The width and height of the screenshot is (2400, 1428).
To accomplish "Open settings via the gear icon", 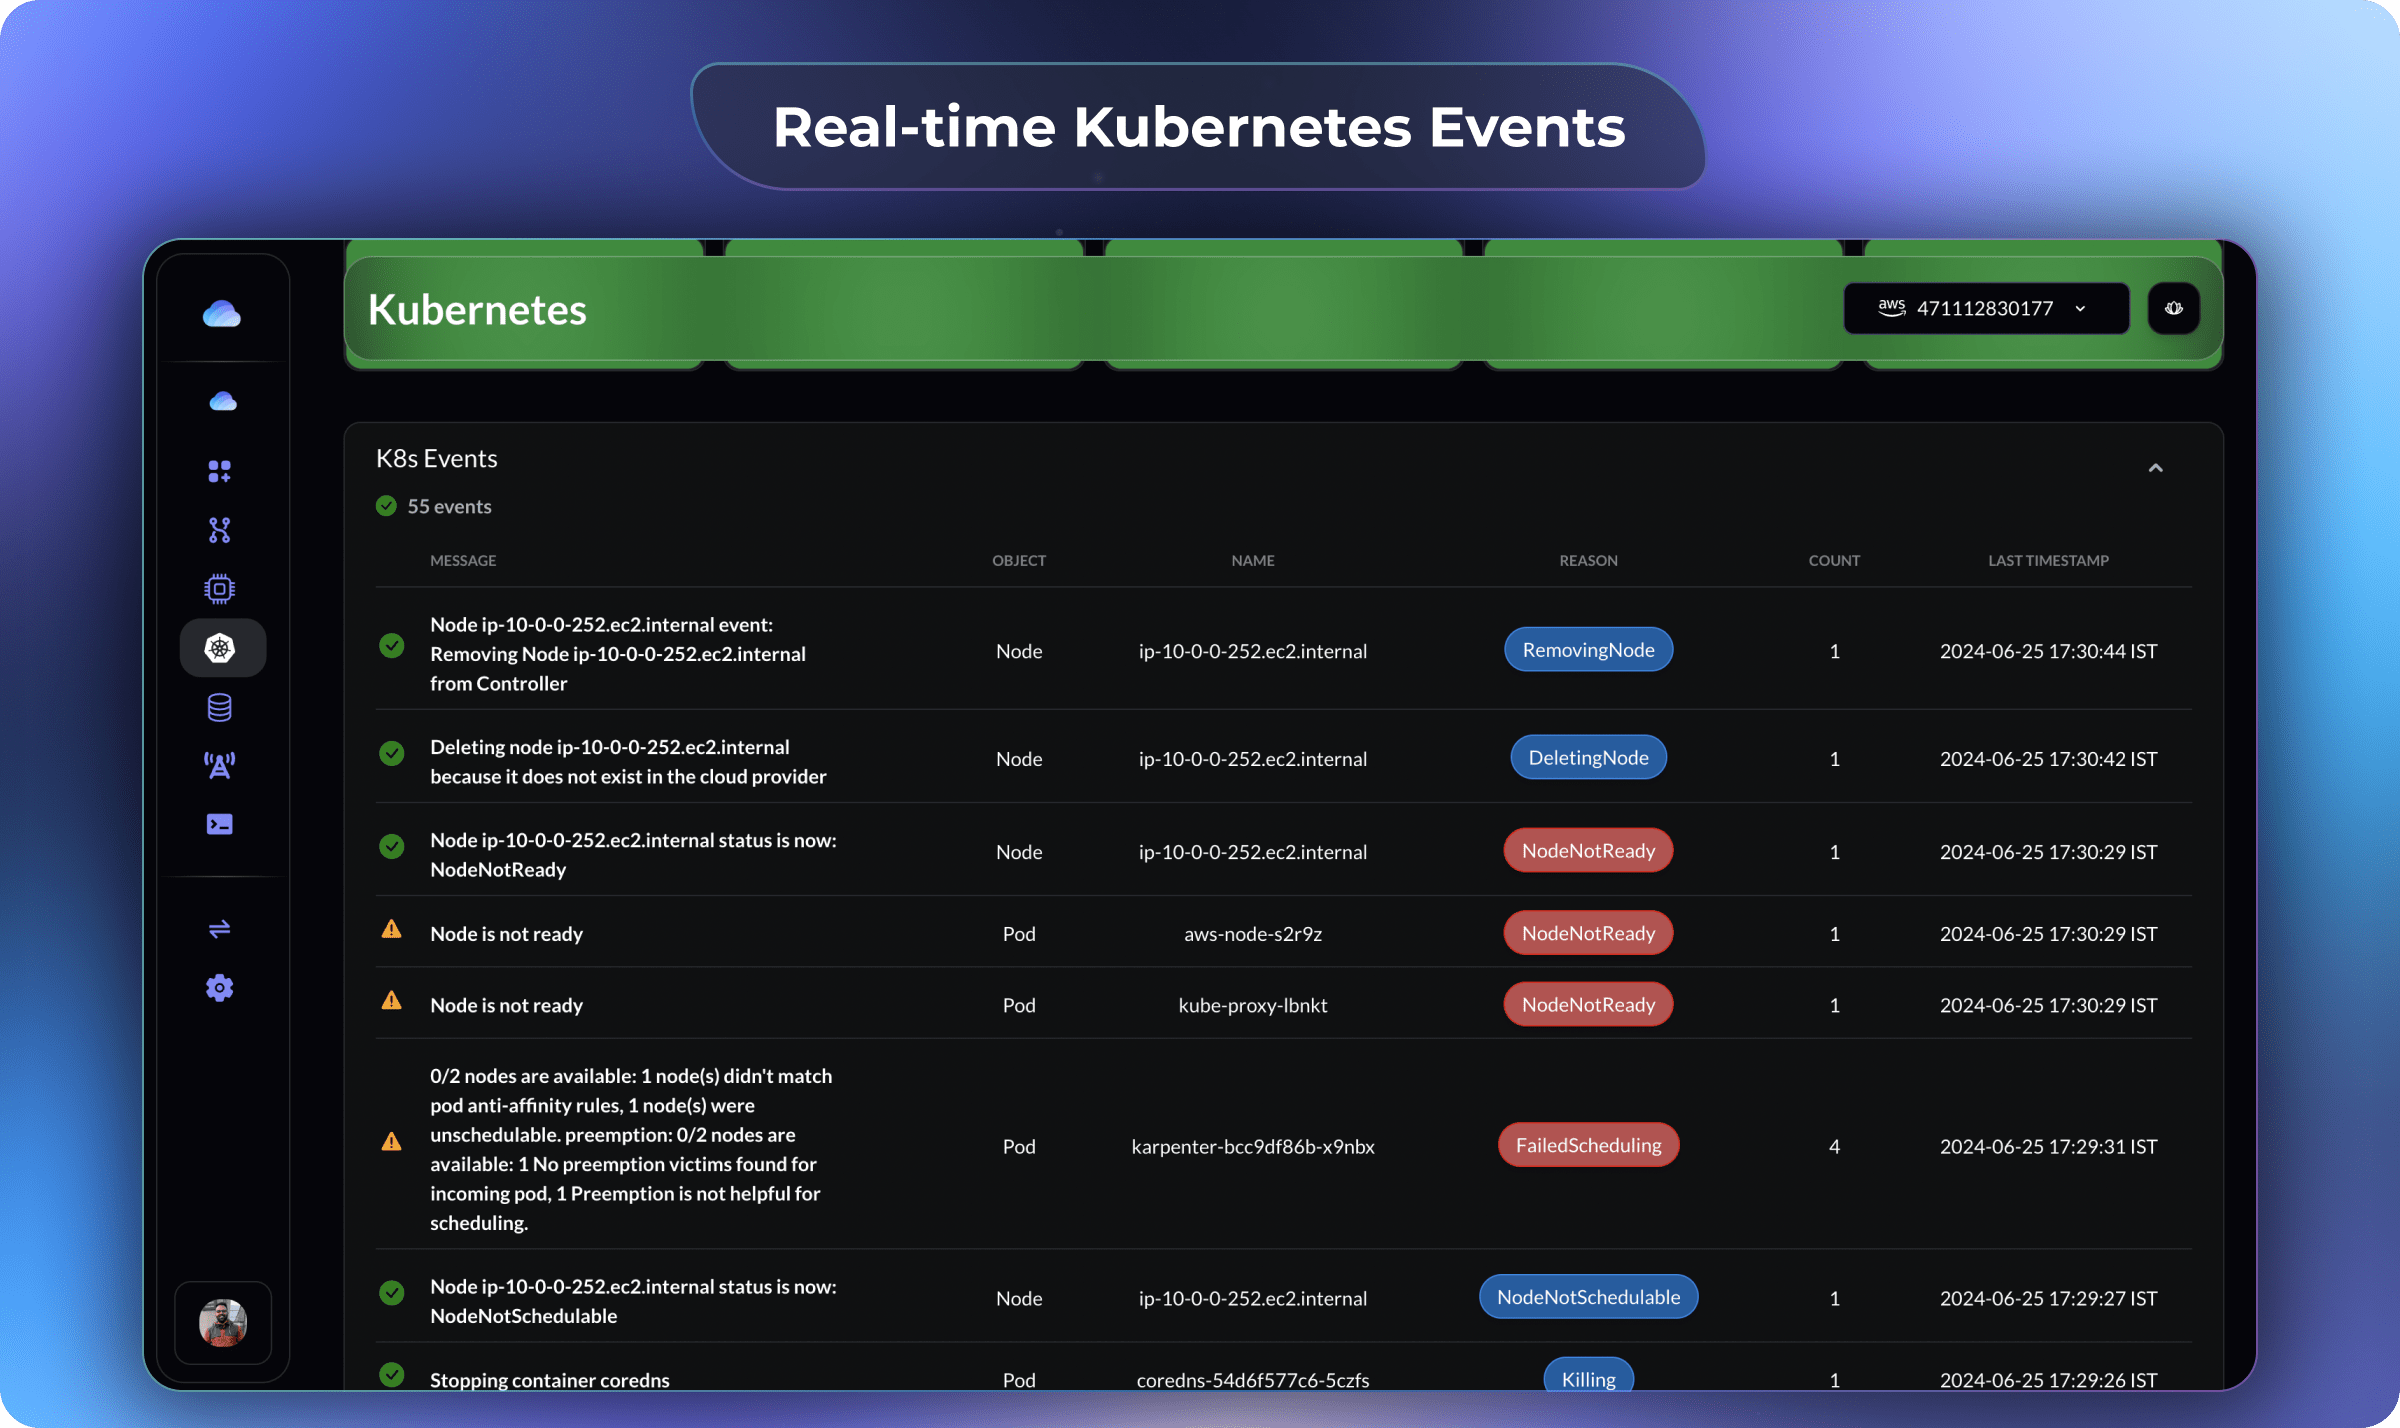I will coord(219,988).
